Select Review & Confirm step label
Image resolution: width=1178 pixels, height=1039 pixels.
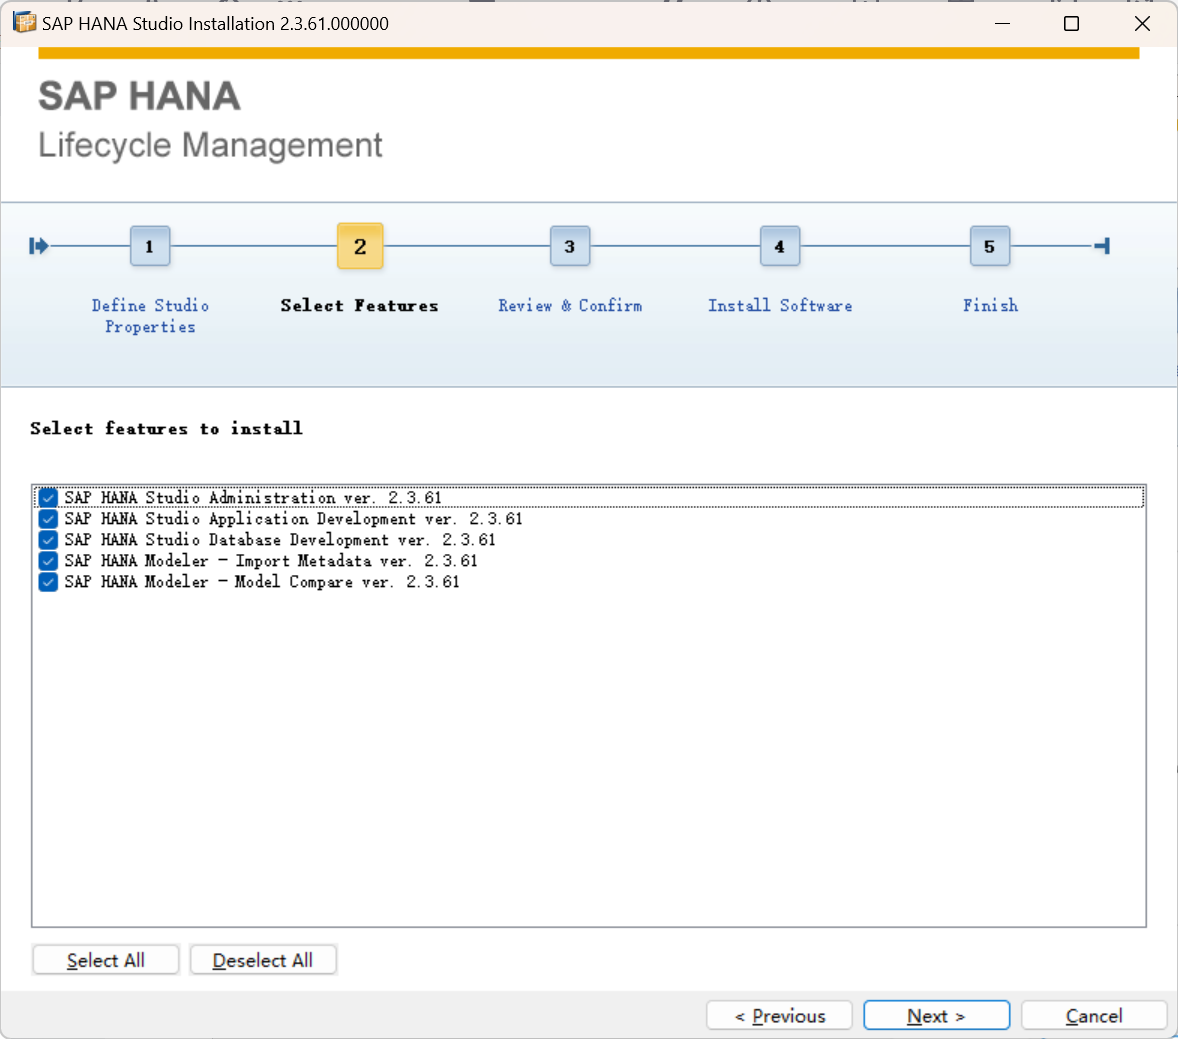click(x=570, y=306)
